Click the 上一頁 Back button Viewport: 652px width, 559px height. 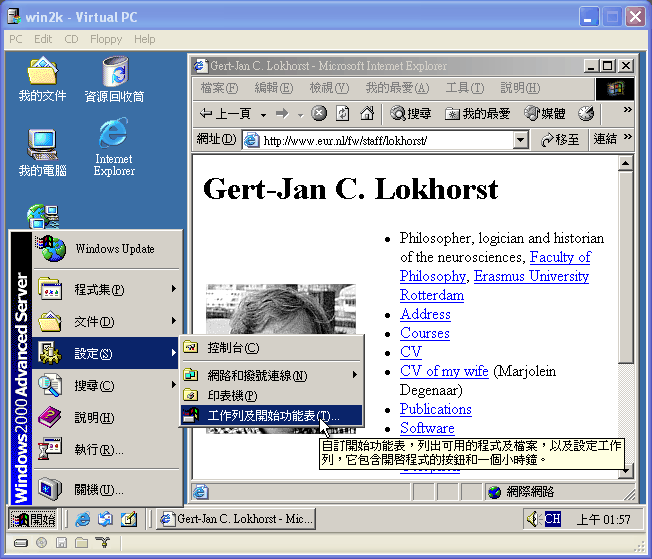point(225,113)
